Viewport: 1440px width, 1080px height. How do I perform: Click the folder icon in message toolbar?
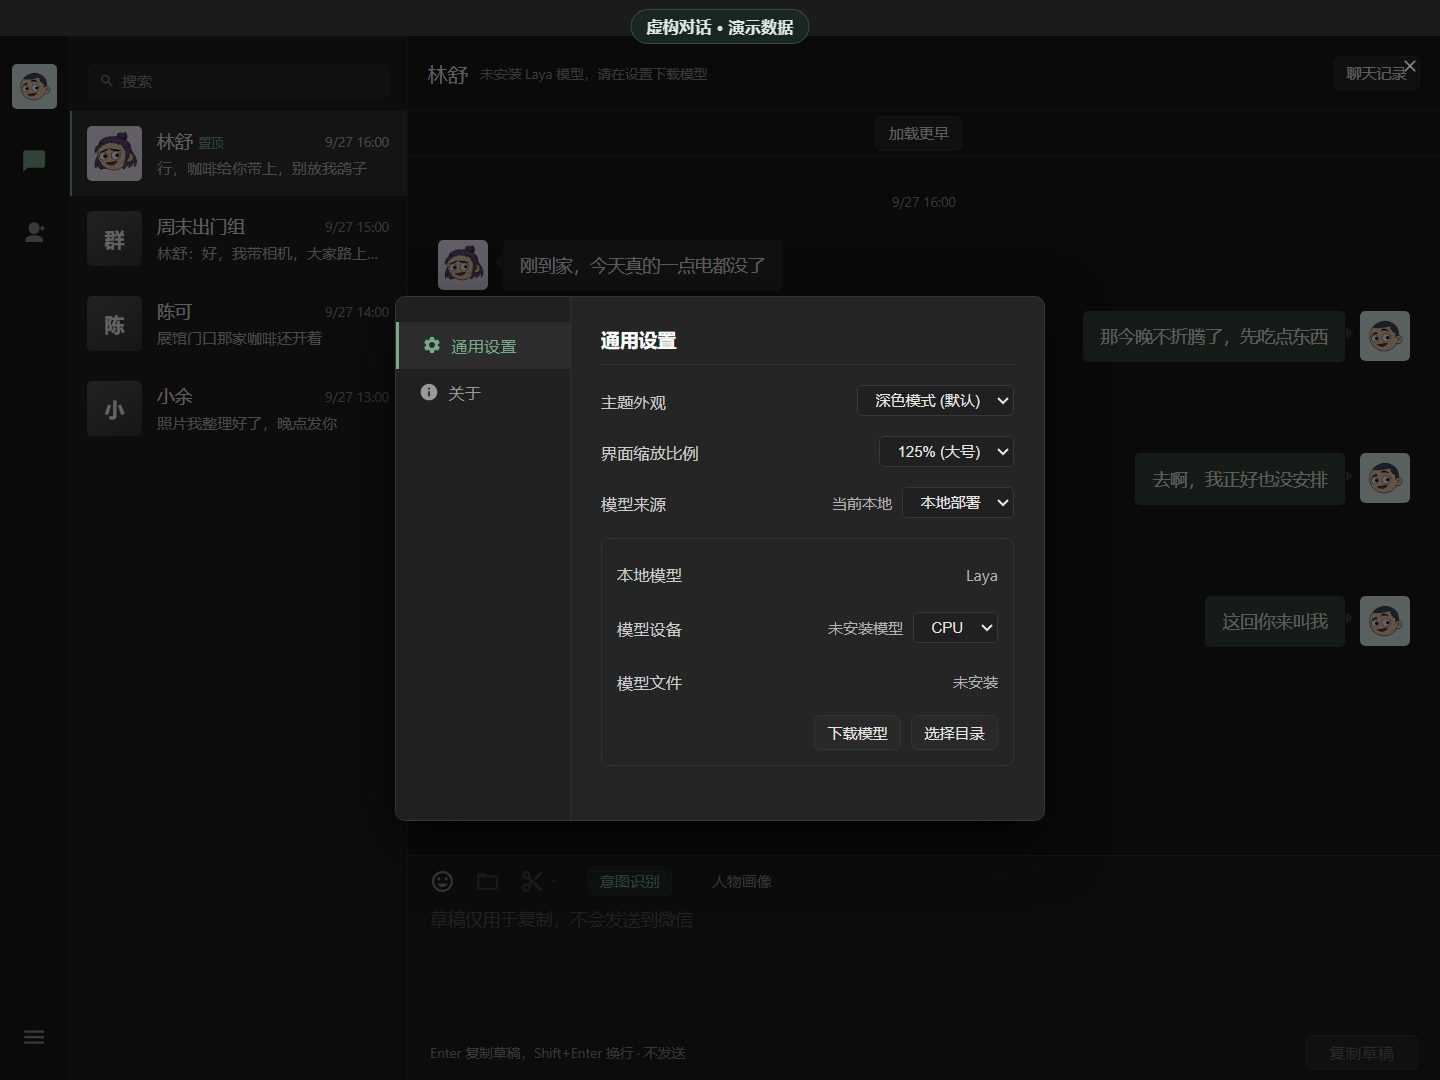pos(487,881)
